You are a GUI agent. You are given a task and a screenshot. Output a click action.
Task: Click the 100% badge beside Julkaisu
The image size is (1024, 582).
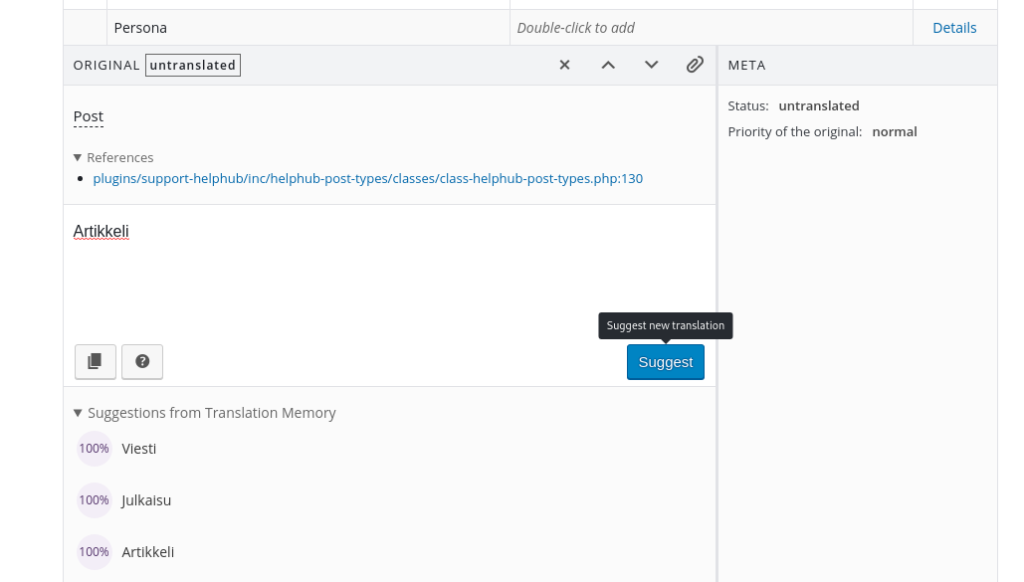click(94, 500)
